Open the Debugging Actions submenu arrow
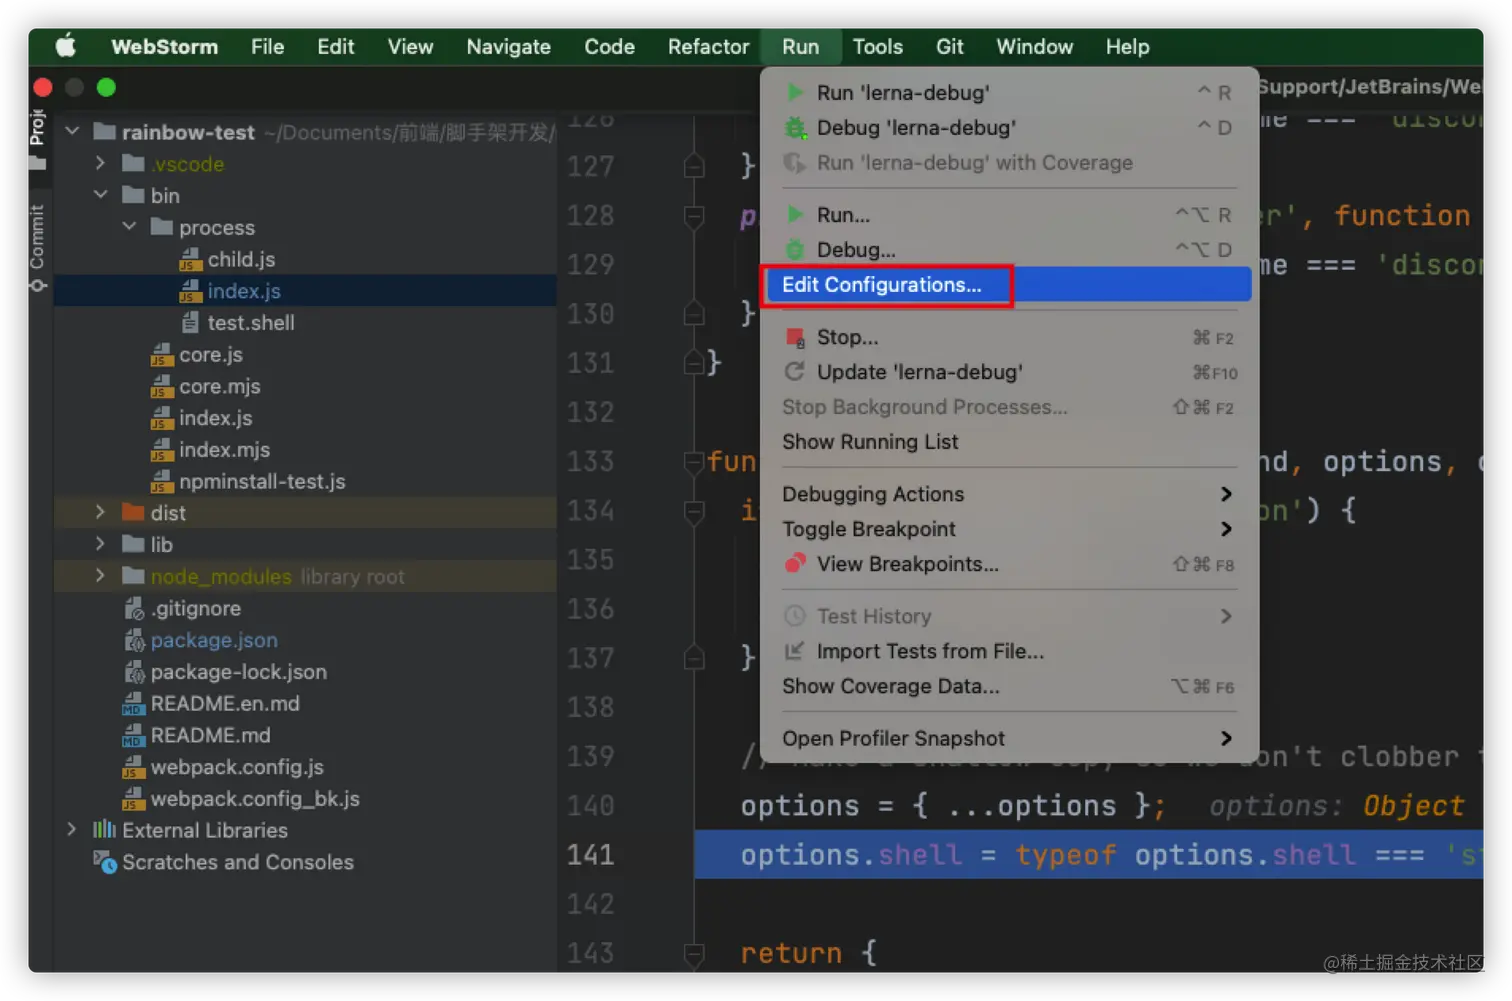This screenshot has width=1512, height=1001. tap(1227, 493)
